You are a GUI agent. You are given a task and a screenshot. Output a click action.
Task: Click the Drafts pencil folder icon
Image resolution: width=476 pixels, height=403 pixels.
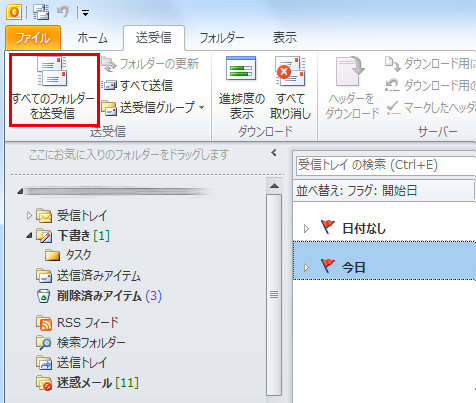(x=44, y=236)
